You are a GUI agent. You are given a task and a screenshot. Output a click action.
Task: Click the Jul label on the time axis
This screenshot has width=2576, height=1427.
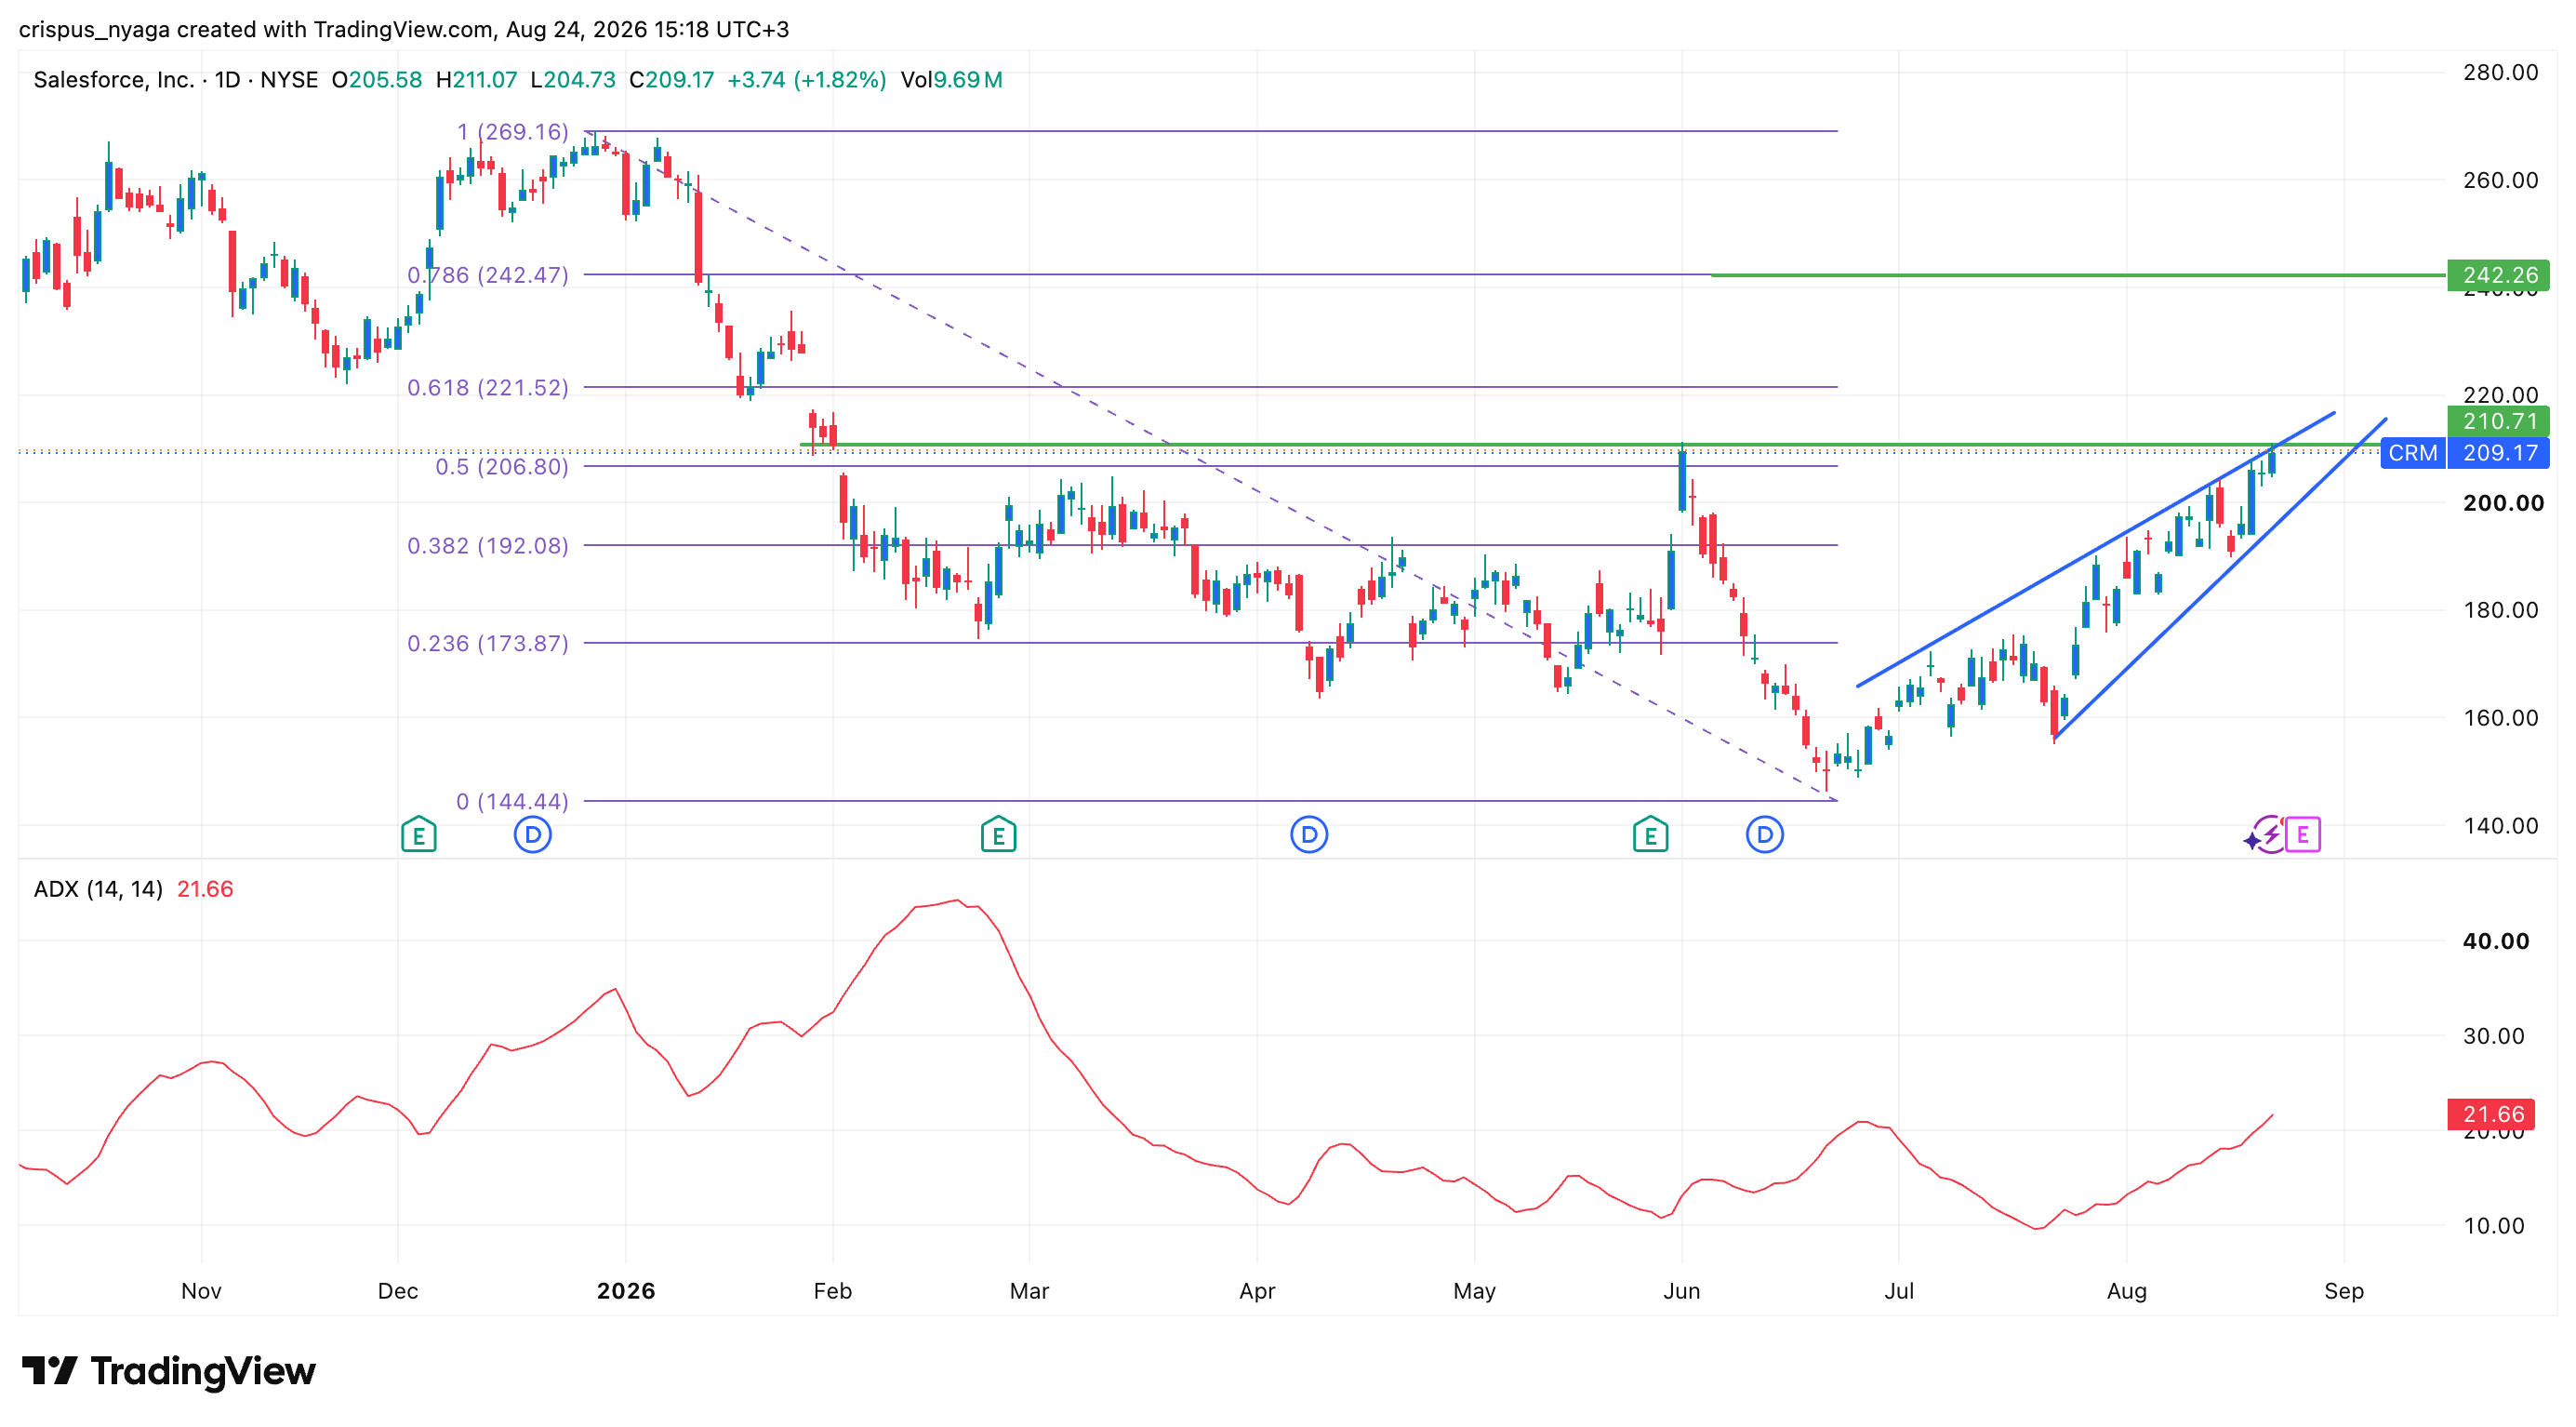[x=1899, y=1291]
